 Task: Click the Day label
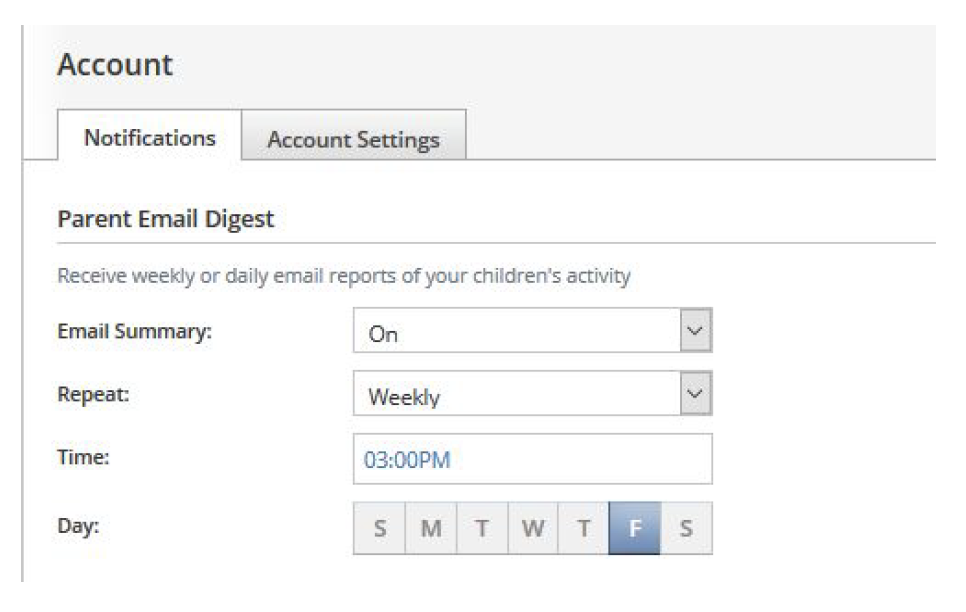pyautogui.click(x=78, y=526)
